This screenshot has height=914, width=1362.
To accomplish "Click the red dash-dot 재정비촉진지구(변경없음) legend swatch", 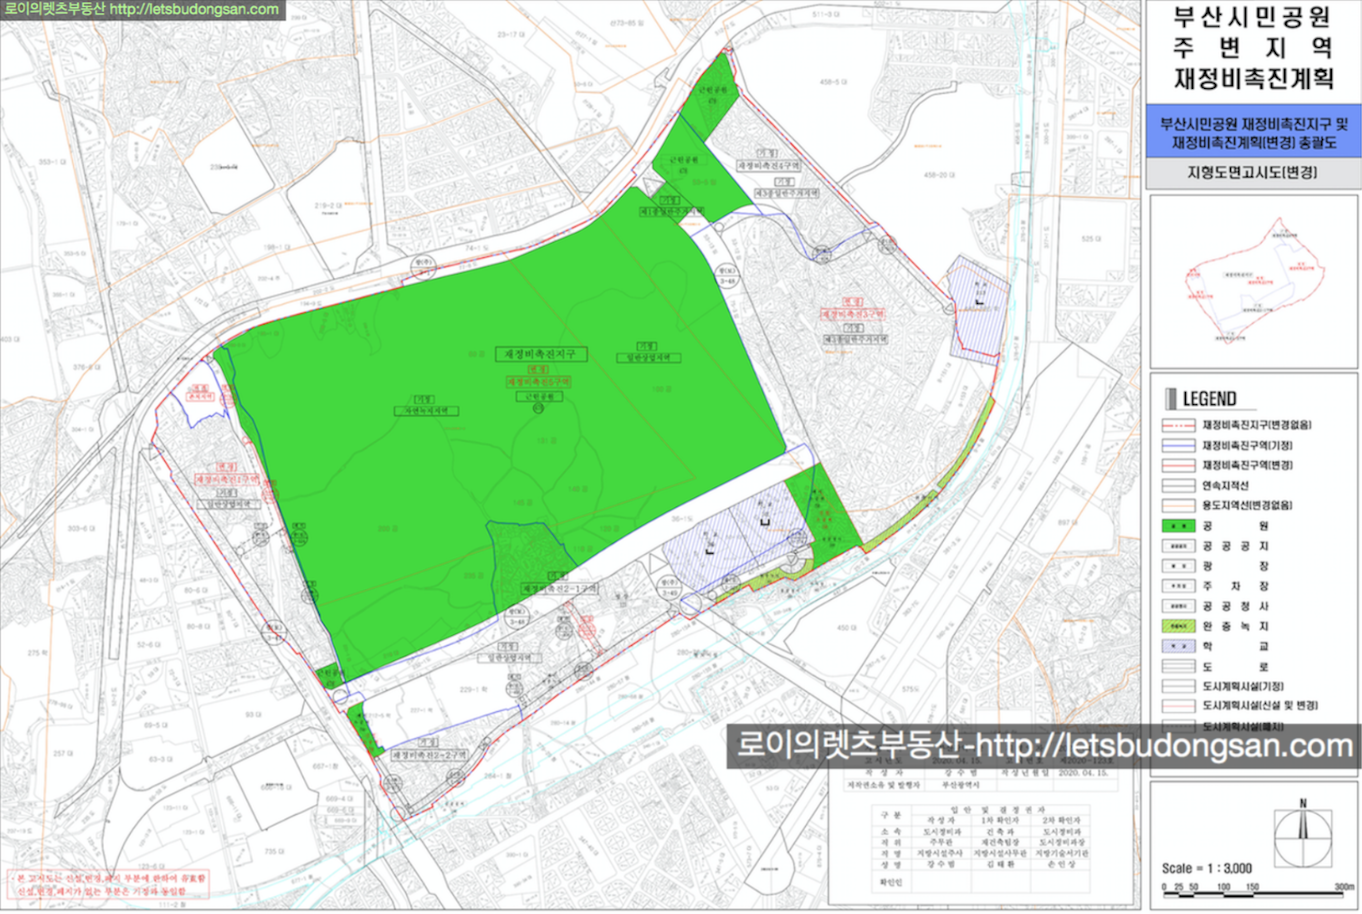I will pyautogui.click(x=1179, y=425).
